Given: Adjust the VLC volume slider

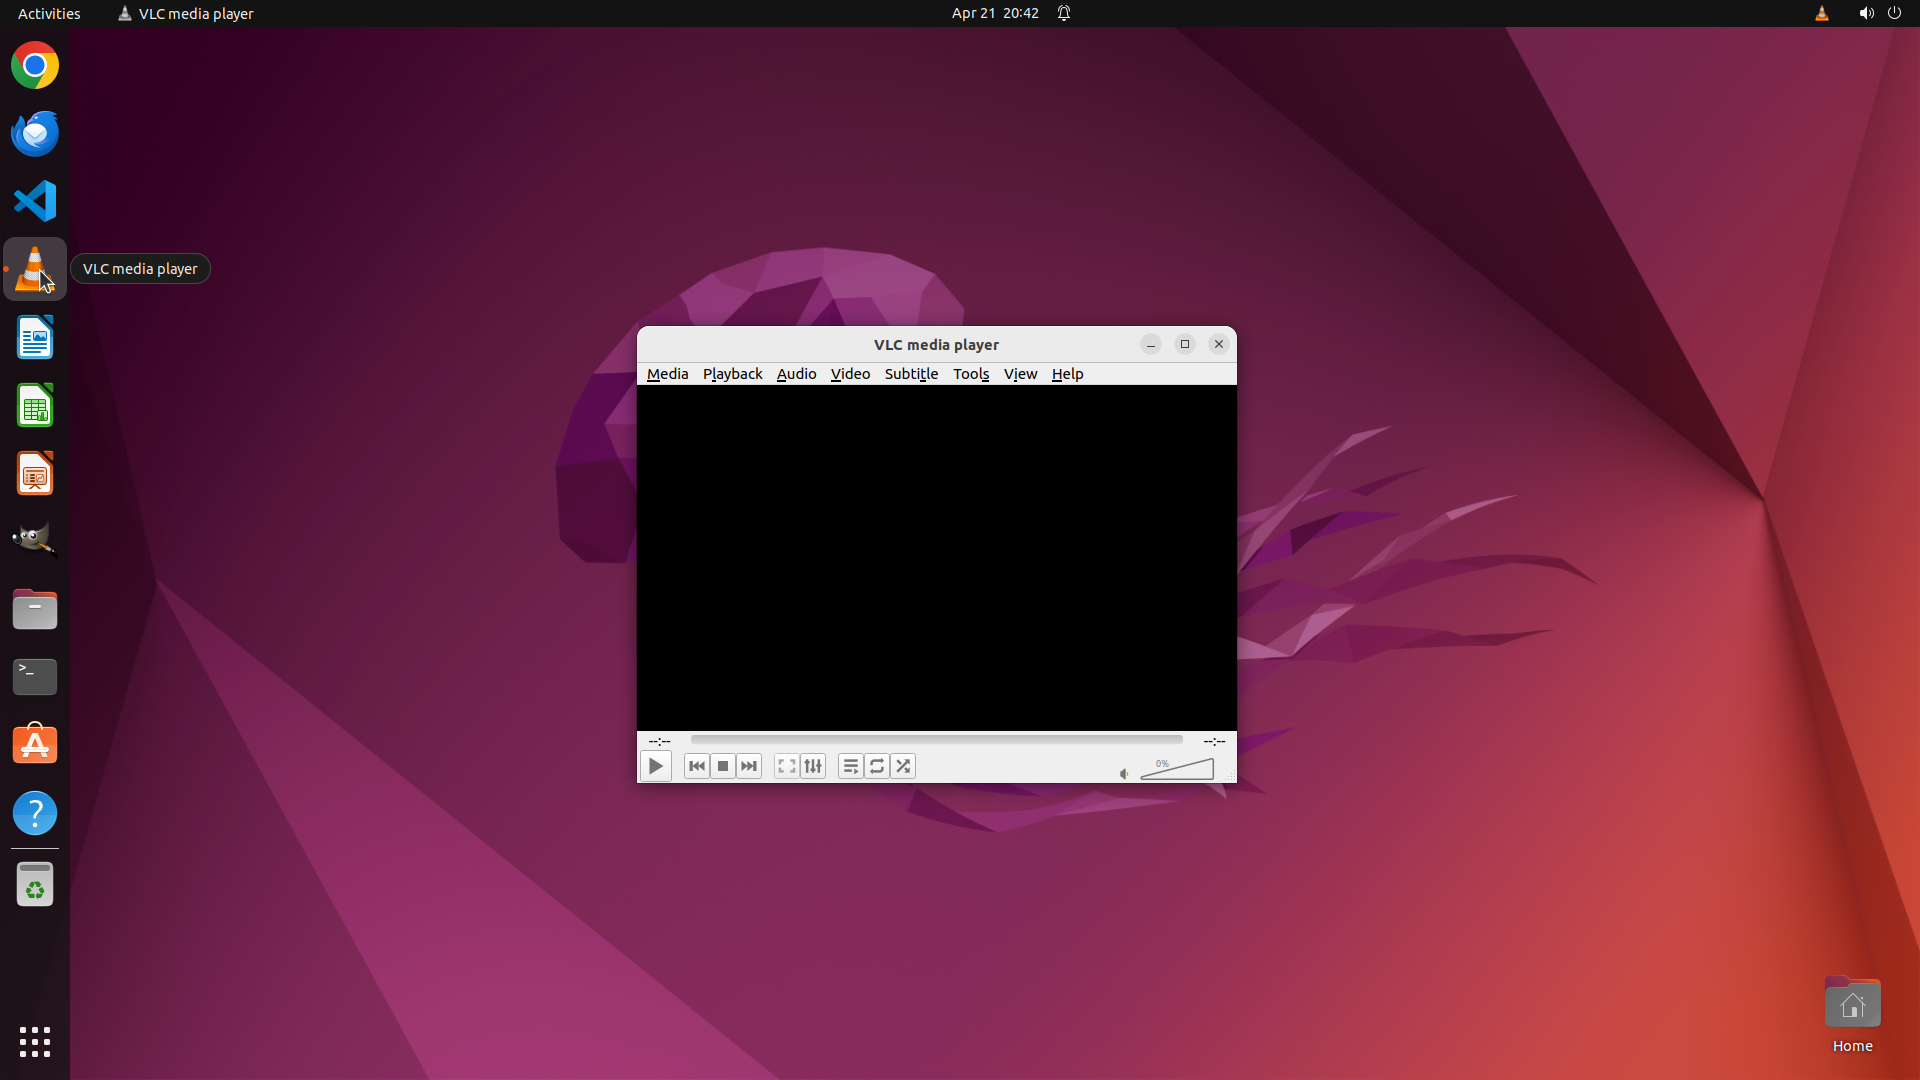Looking at the screenshot, I should tap(1177, 769).
